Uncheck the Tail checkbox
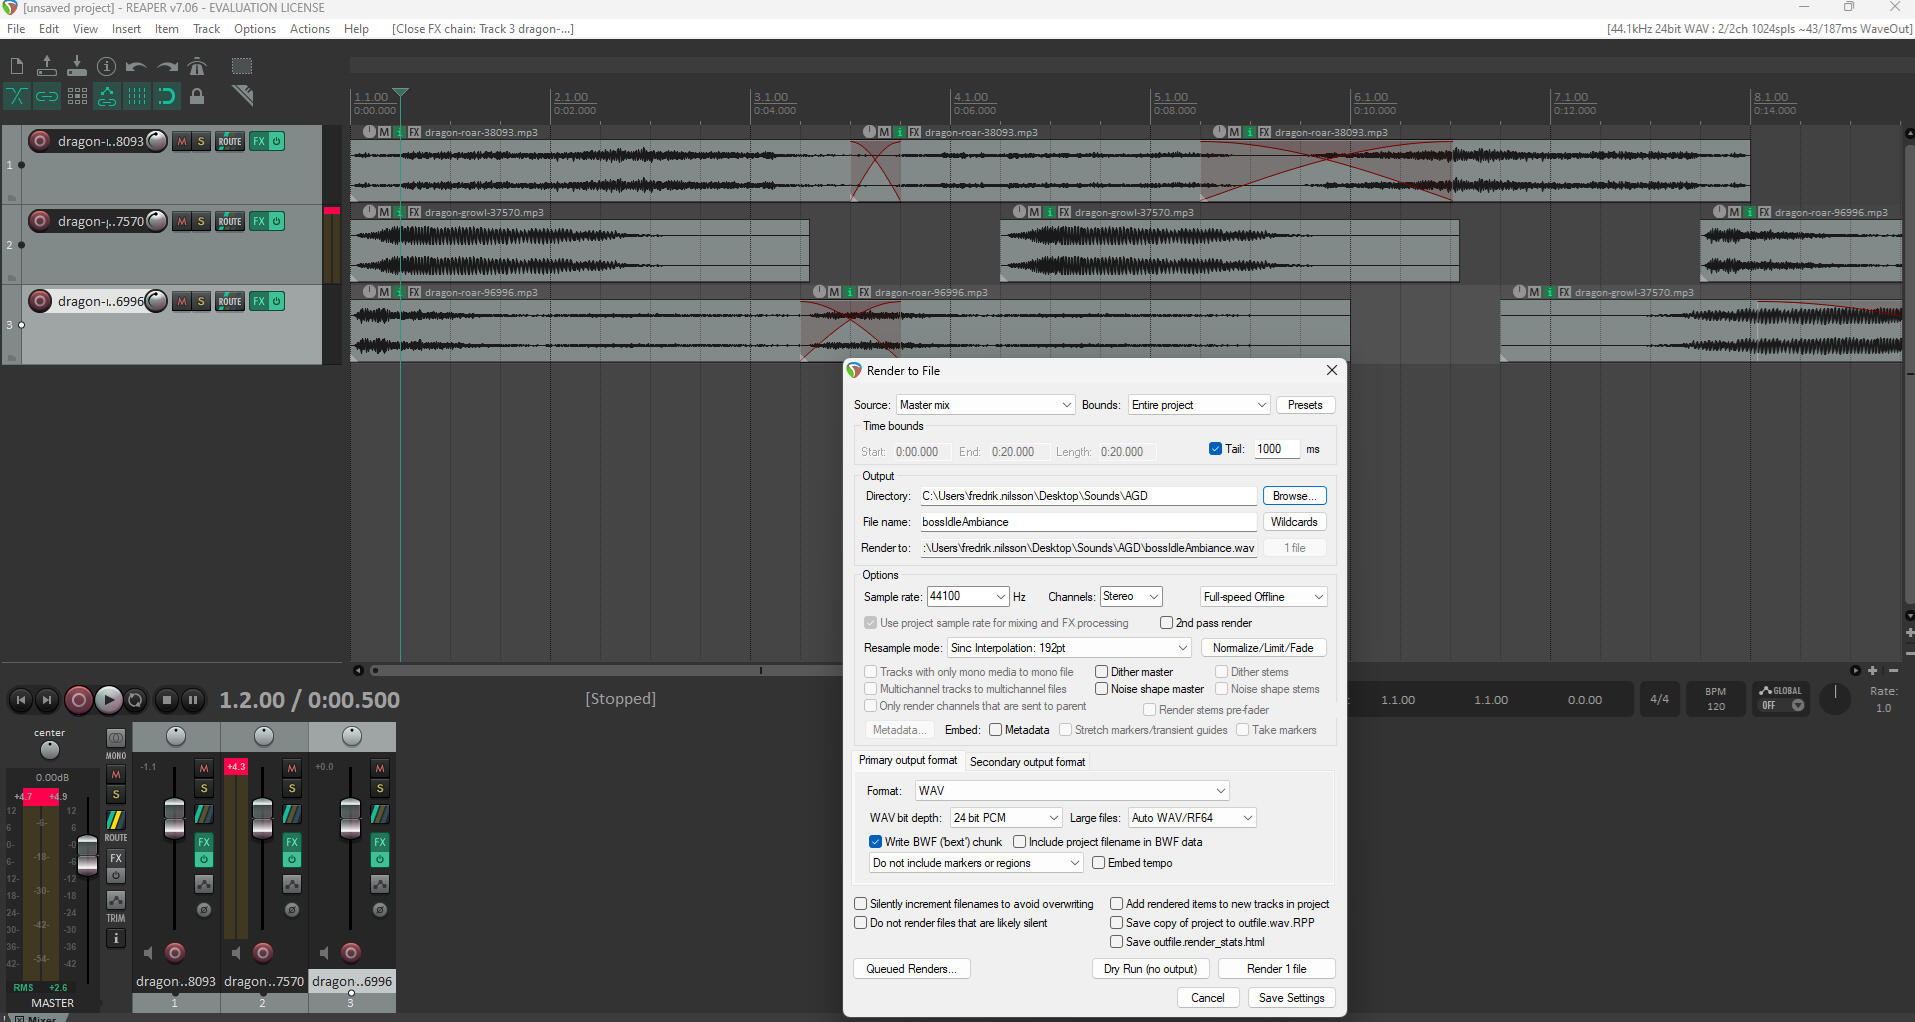This screenshot has width=1915, height=1022. click(x=1215, y=449)
